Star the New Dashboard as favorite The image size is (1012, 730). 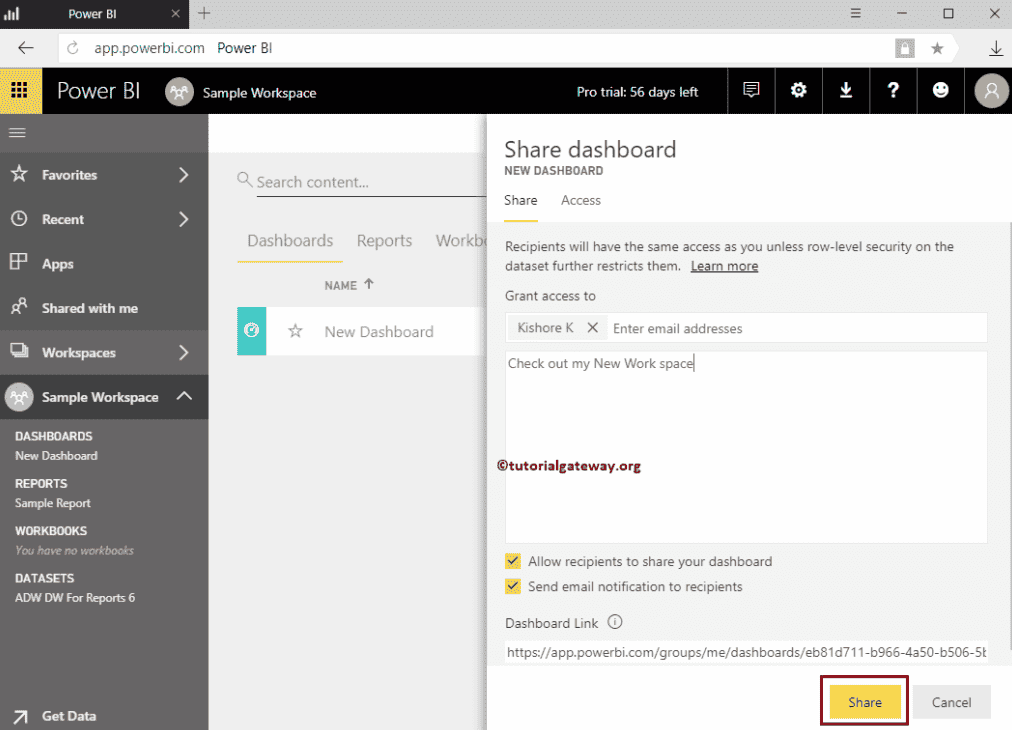[x=296, y=331]
